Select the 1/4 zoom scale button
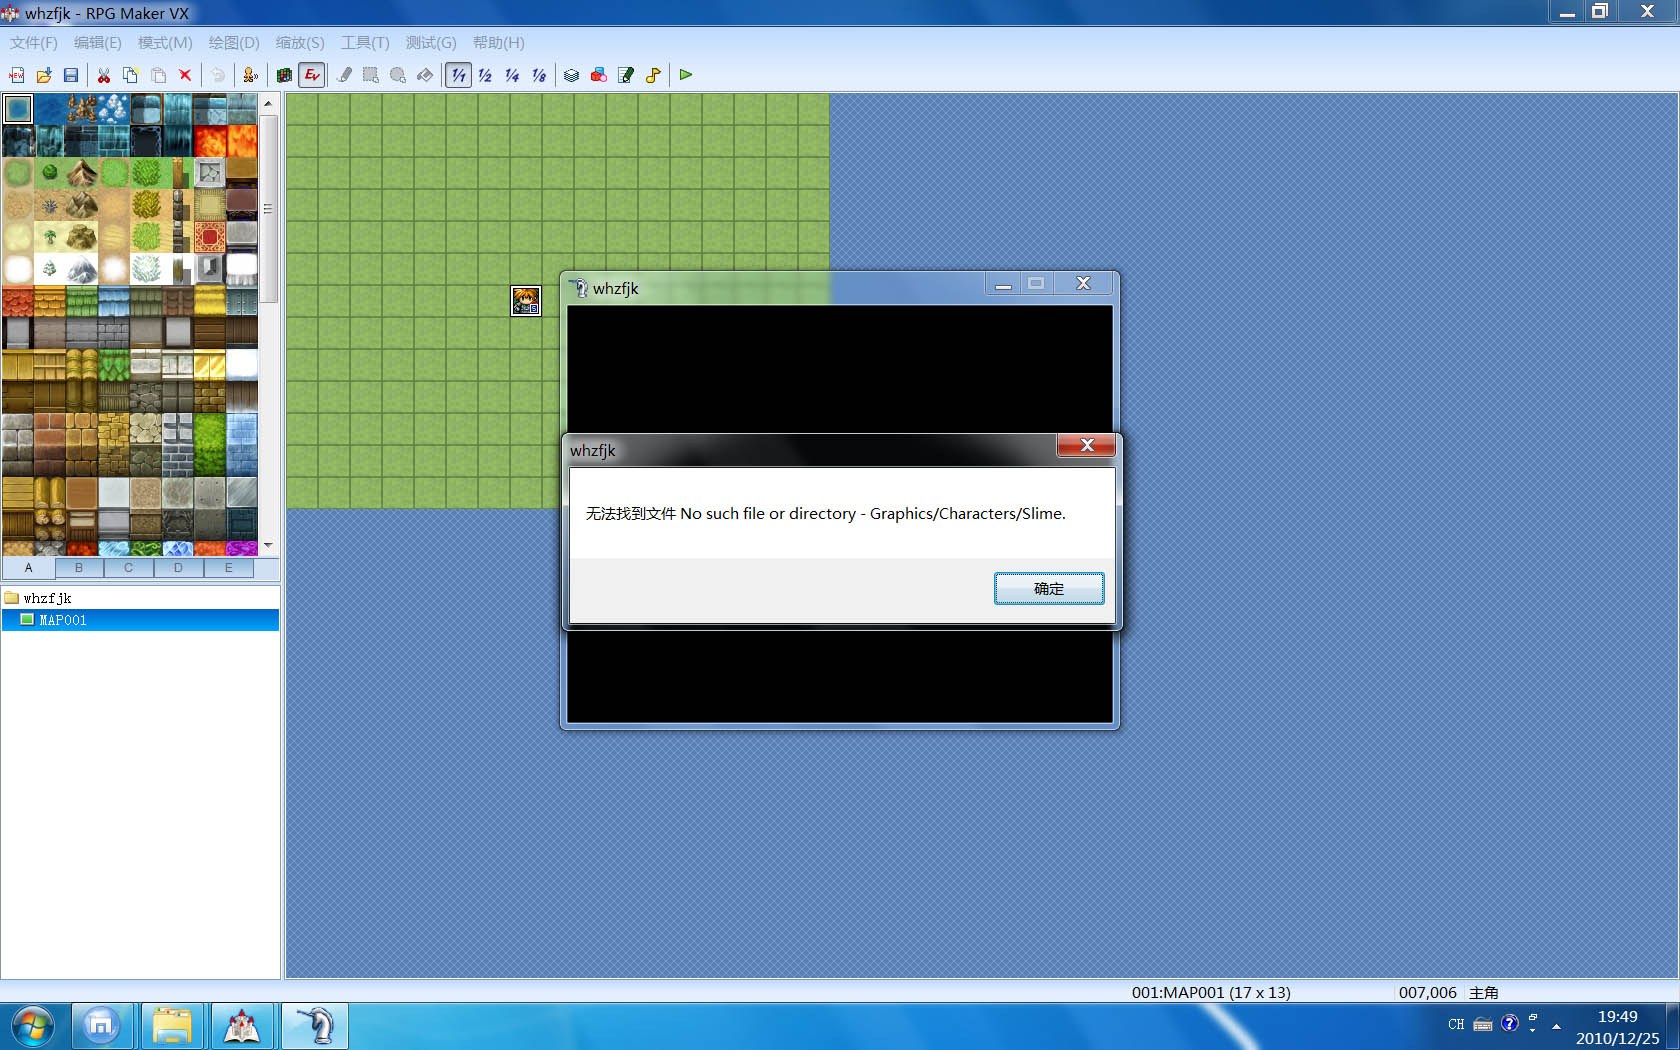The width and height of the screenshot is (1680, 1050). [x=512, y=75]
